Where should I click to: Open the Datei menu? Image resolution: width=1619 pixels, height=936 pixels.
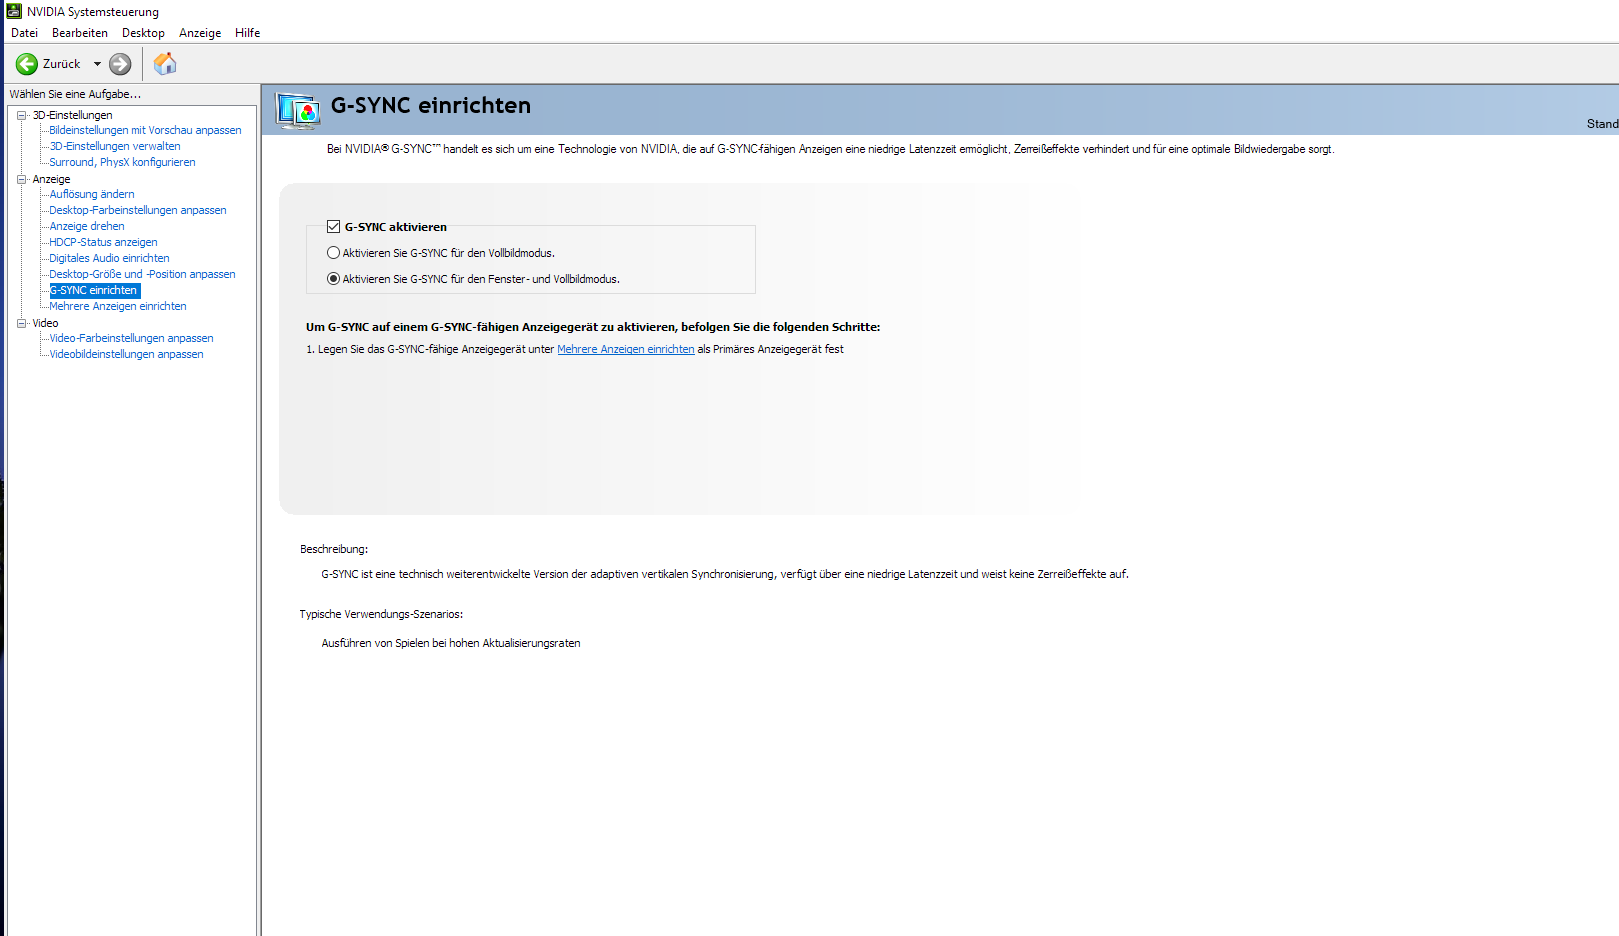click(x=24, y=33)
